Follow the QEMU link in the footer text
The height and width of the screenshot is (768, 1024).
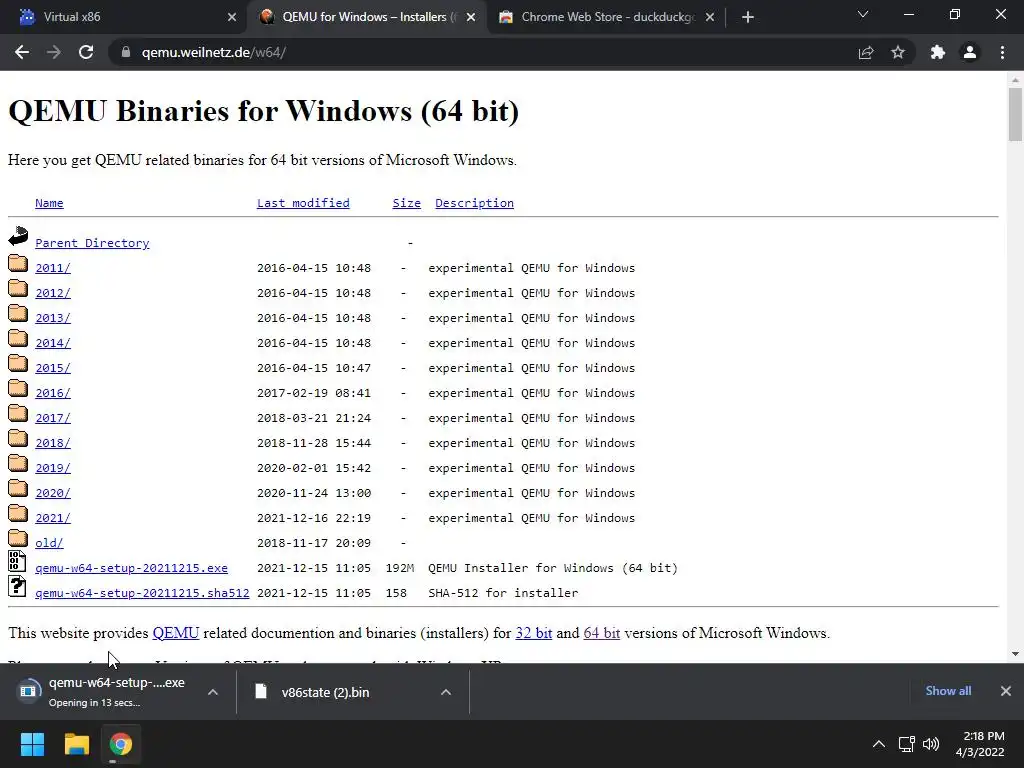coord(176,633)
